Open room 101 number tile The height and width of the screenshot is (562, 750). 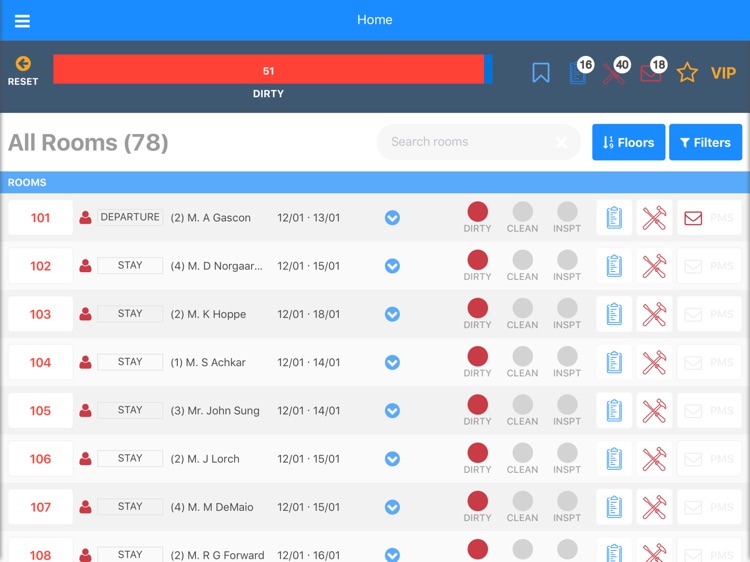point(41,218)
